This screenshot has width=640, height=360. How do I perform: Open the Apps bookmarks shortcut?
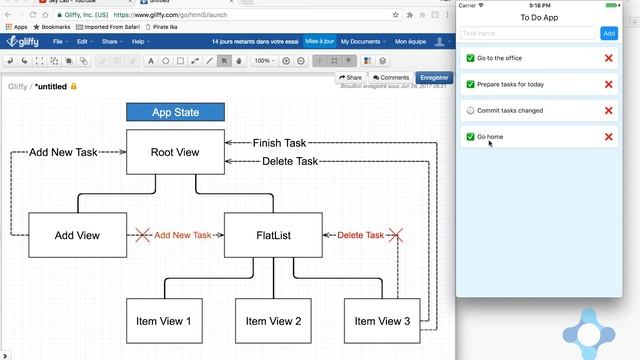click(x=16, y=27)
